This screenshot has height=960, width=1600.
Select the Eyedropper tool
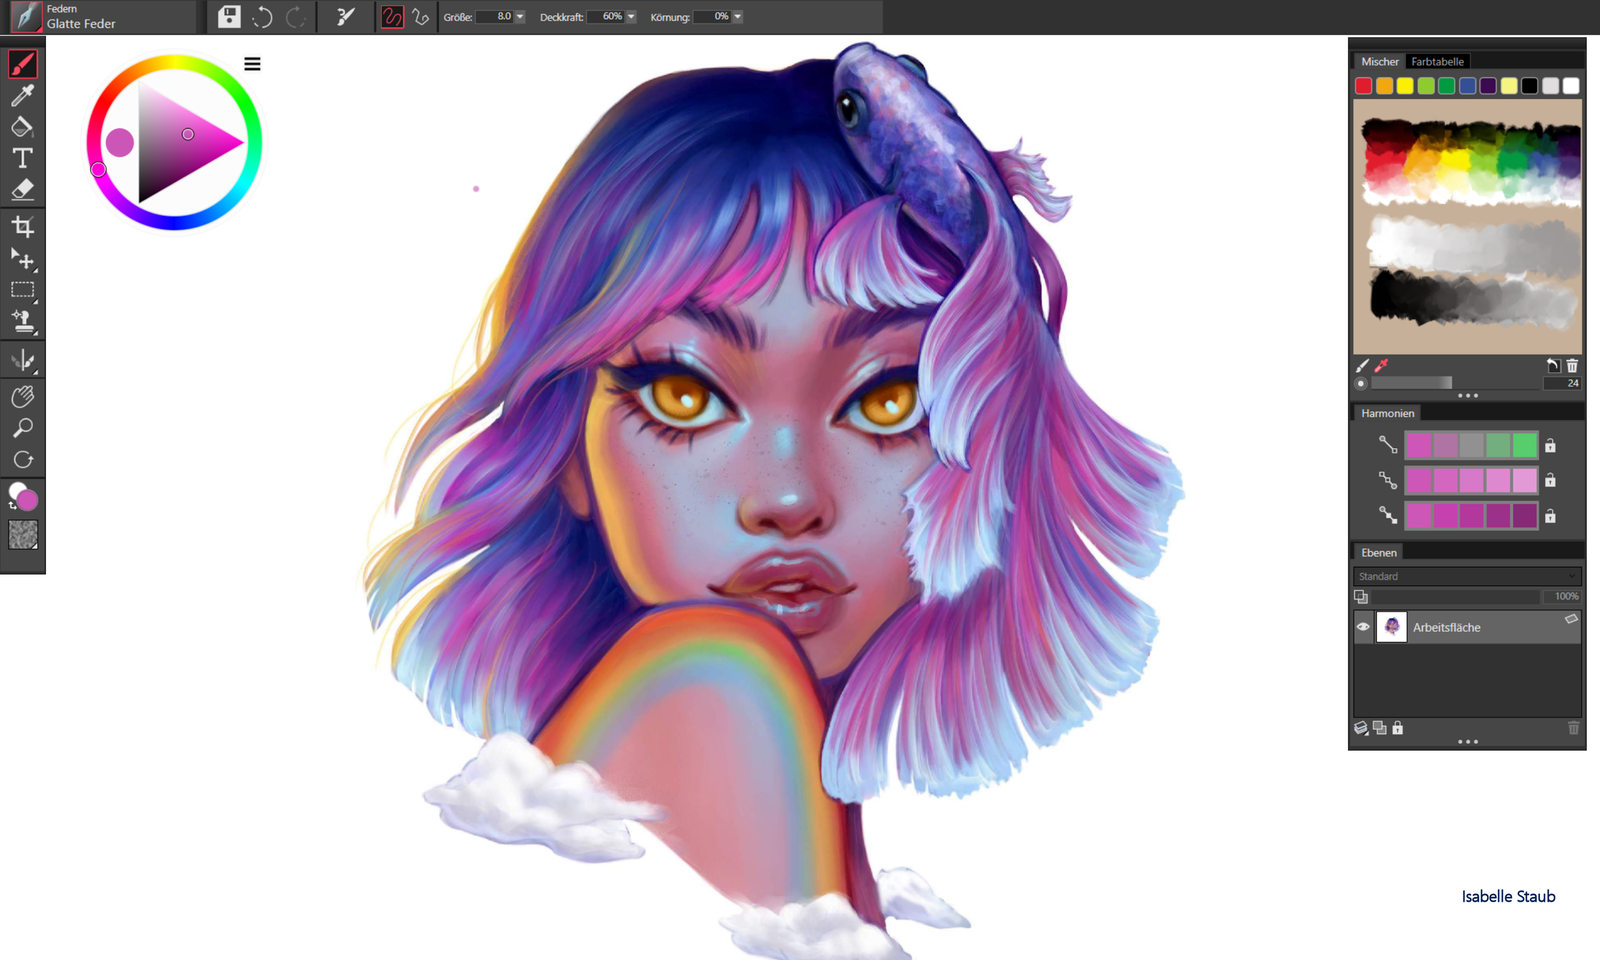22,95
